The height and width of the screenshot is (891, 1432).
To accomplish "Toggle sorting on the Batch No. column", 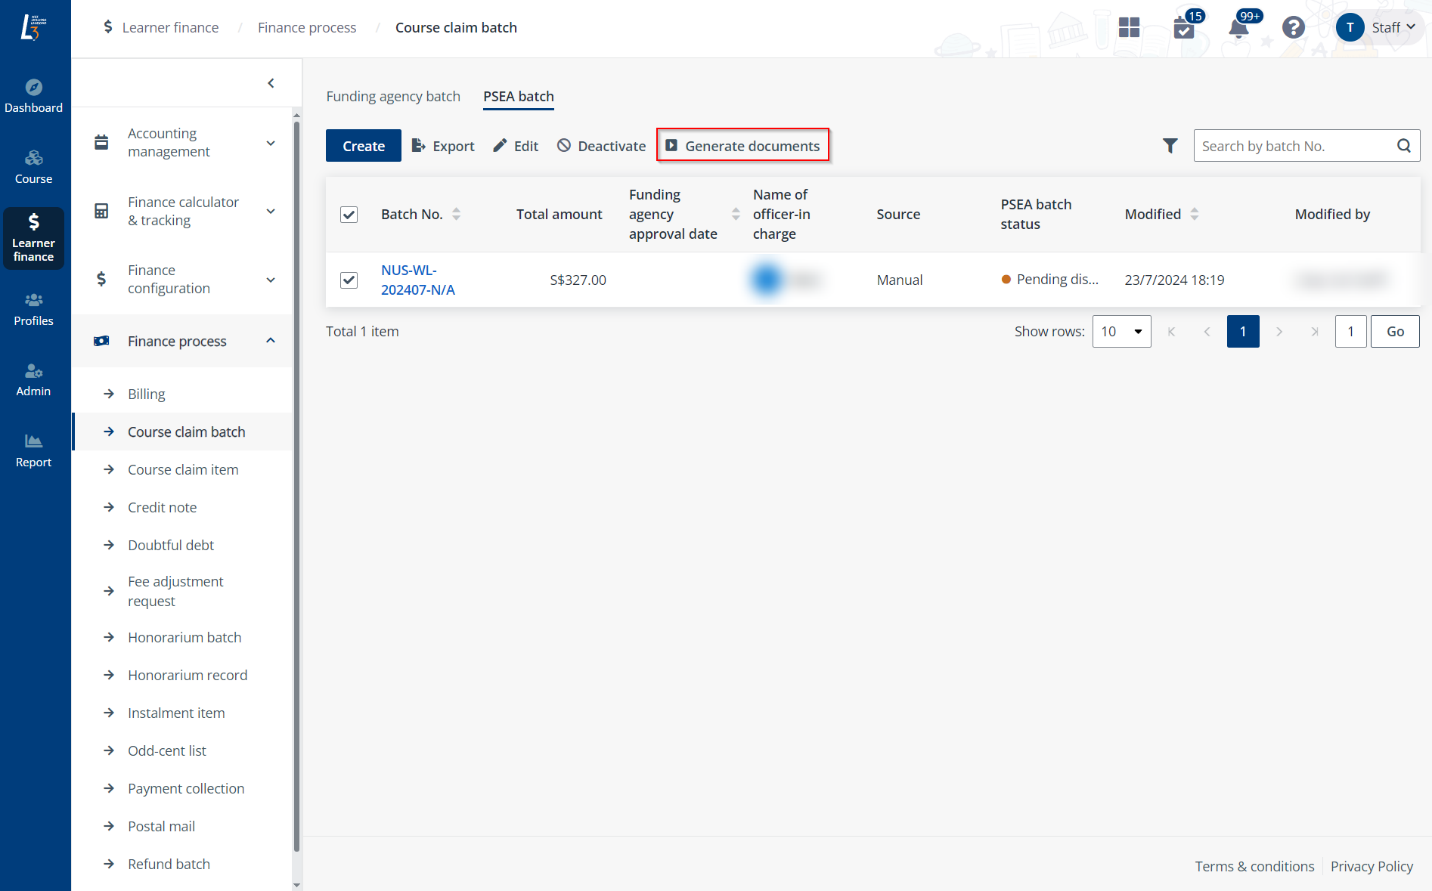I will click(x=456, y=213).
